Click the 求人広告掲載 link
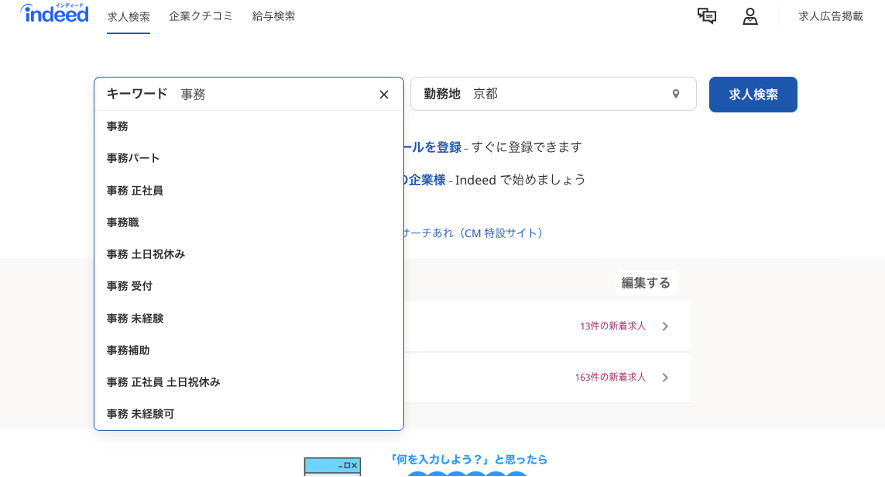Screen dimensions: 885x477 830,17
